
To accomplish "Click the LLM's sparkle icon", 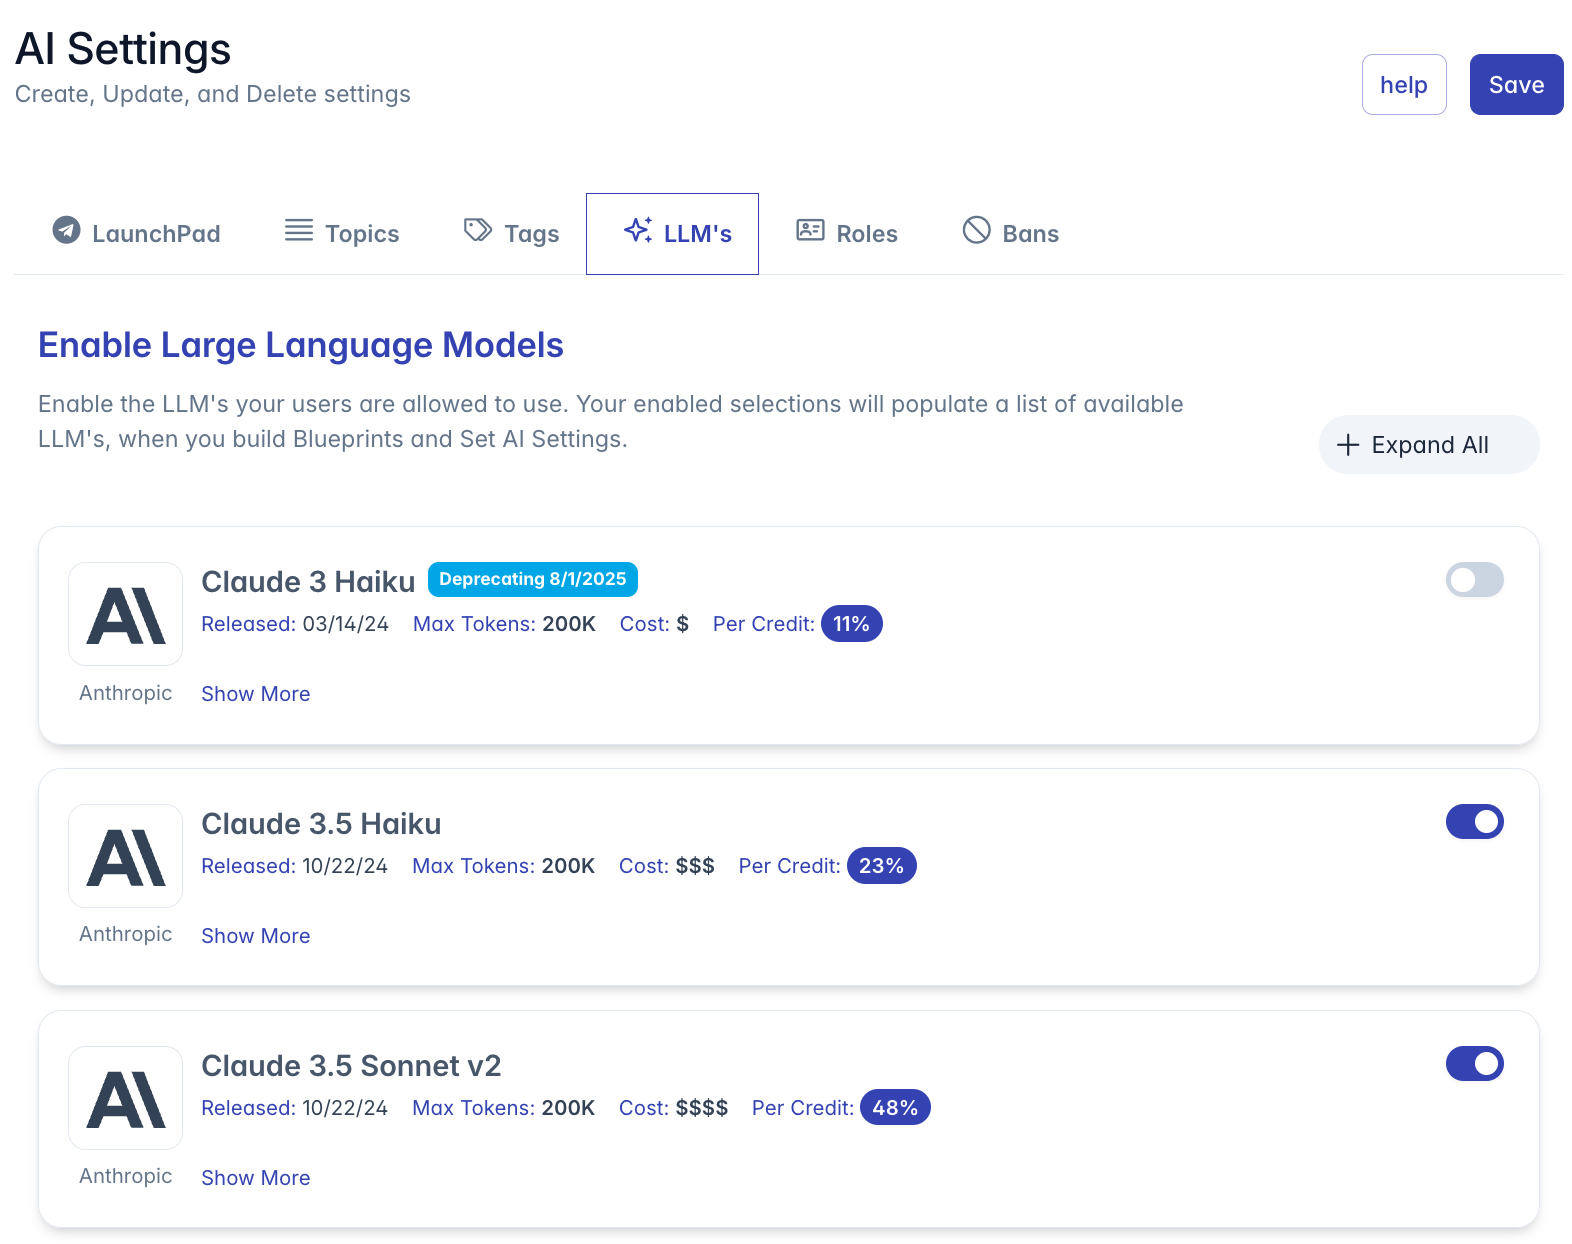I will [638, 230].
